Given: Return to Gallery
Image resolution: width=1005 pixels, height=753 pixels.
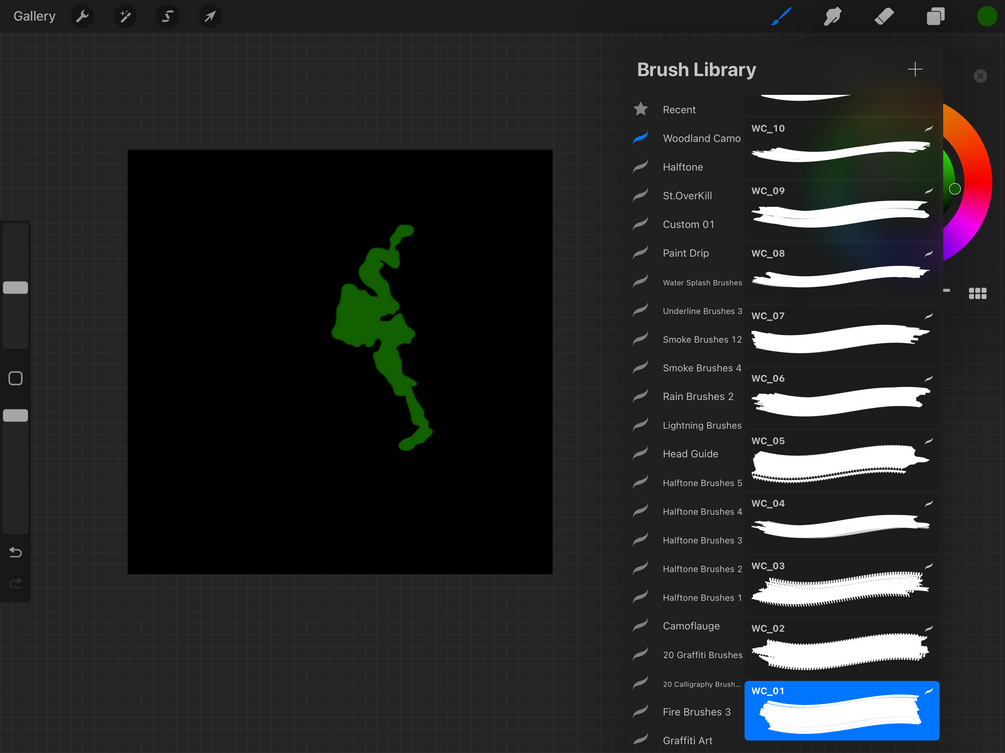Looking at the screenshot, I should 35,16.
